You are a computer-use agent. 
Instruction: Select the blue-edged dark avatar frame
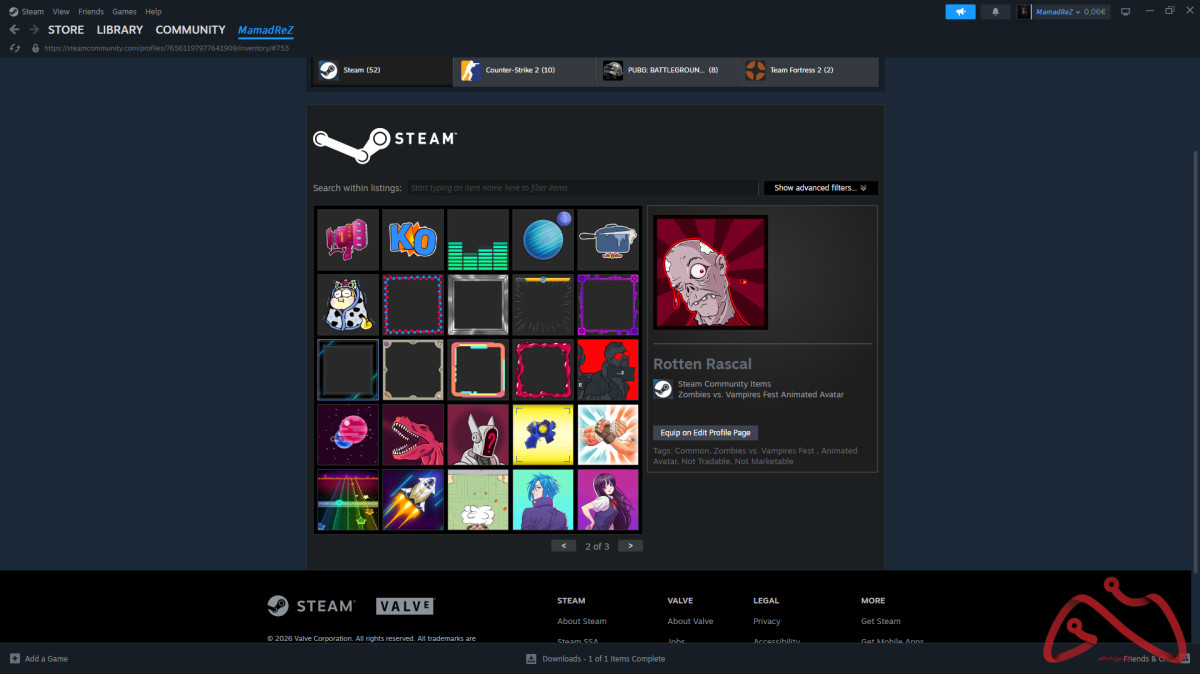point(348,370)
